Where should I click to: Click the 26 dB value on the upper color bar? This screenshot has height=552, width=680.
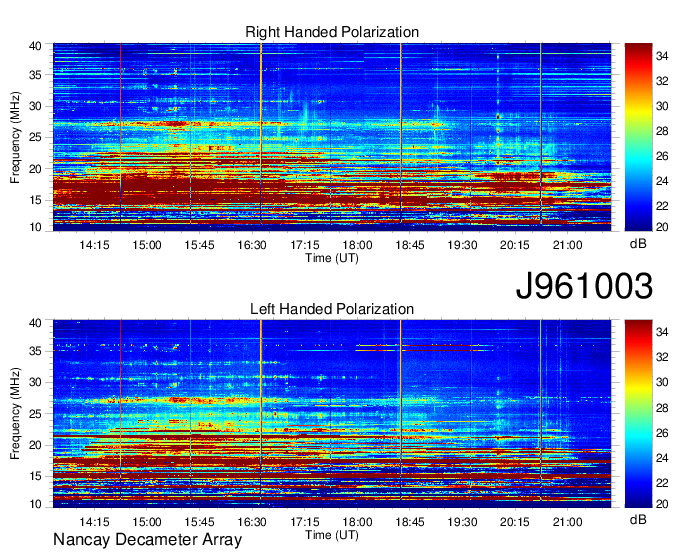click(662, 156)
